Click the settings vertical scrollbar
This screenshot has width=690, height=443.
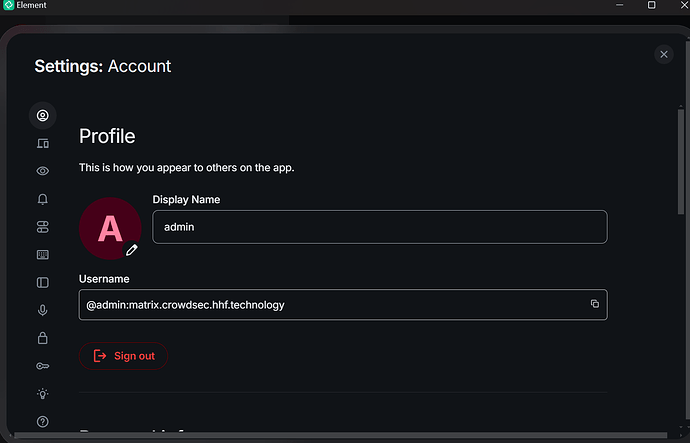point(681,162)
